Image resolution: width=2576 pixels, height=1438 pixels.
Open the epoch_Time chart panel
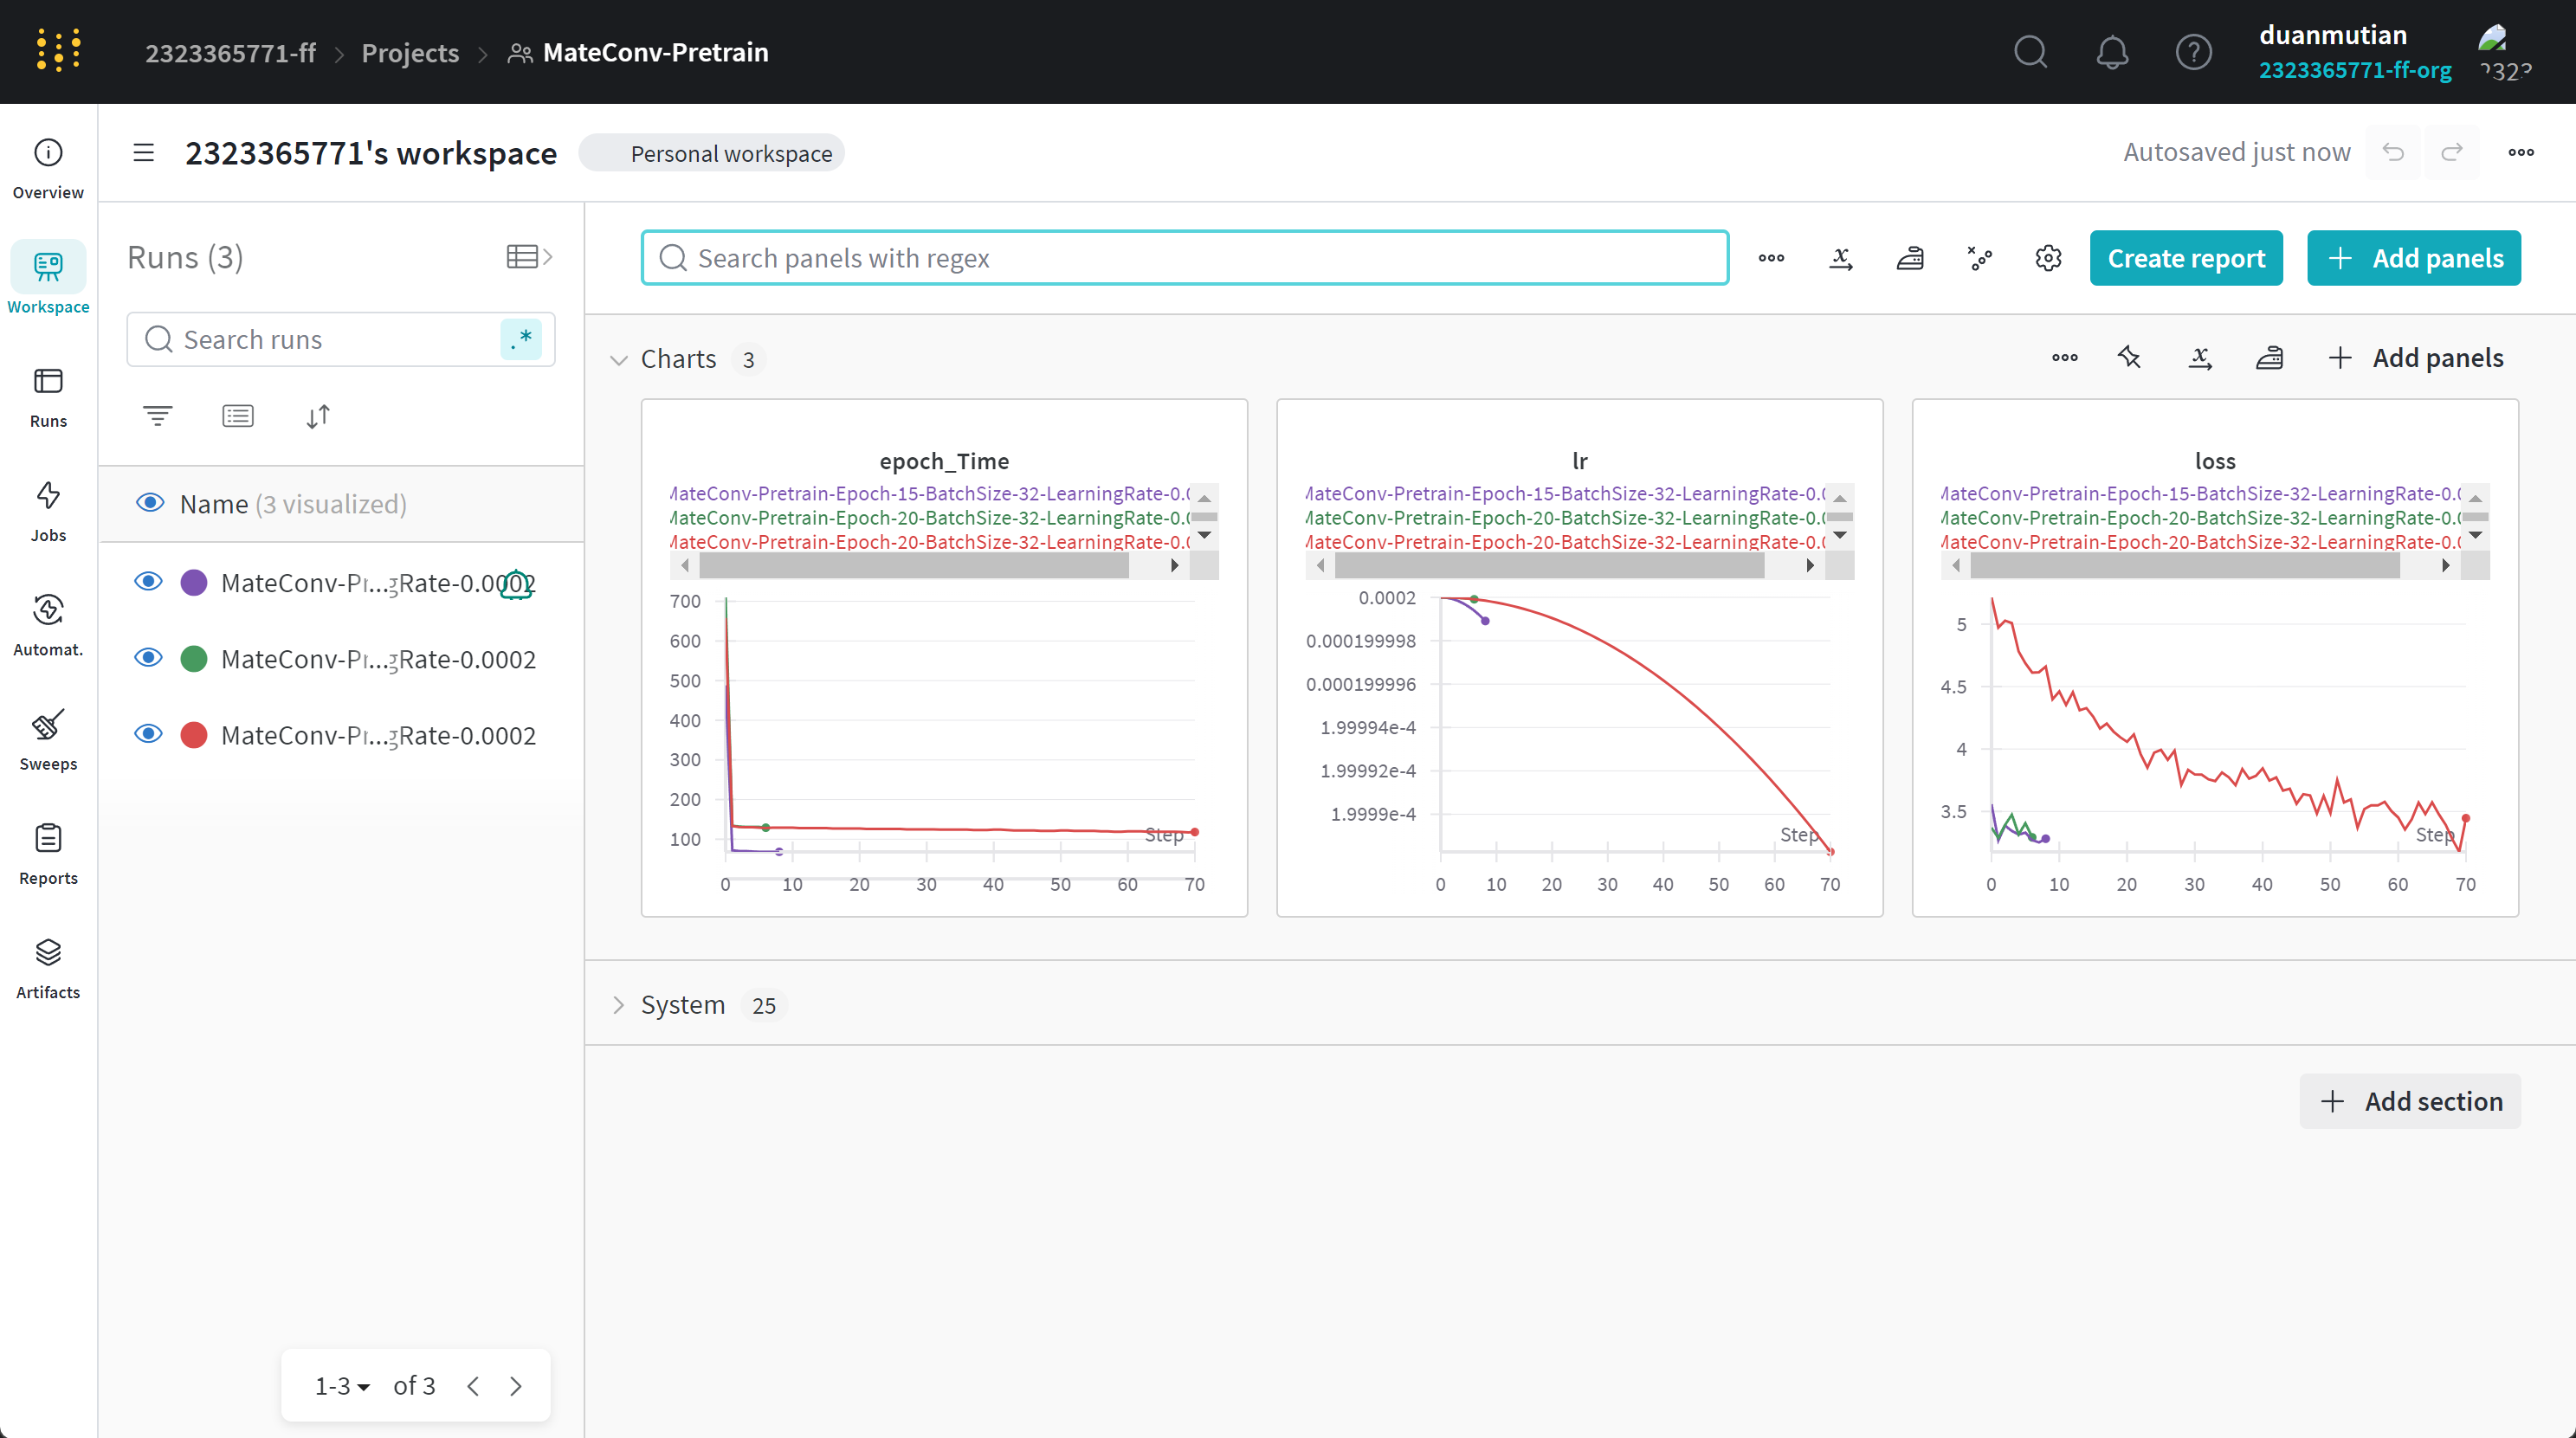pos(944,658)
